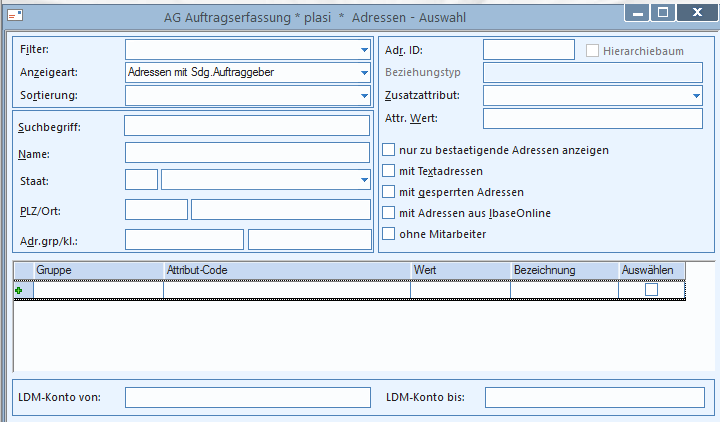Click the application icon in title bar
The height and width of the screenshot is (422, 720).
click(x=15, y=16)
